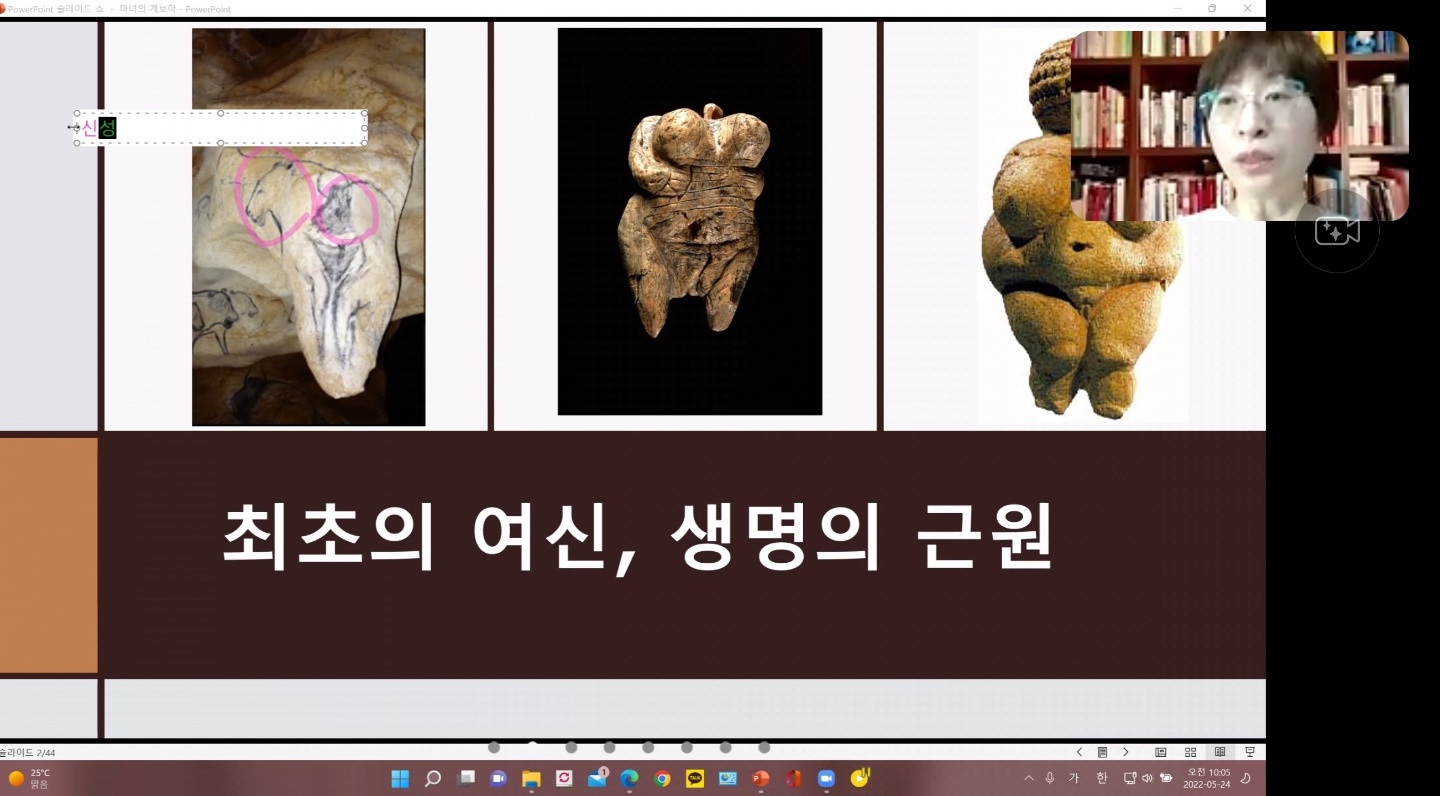
Task: Toggle the focus assist moon icon
Action: (x=1246, y=778)
